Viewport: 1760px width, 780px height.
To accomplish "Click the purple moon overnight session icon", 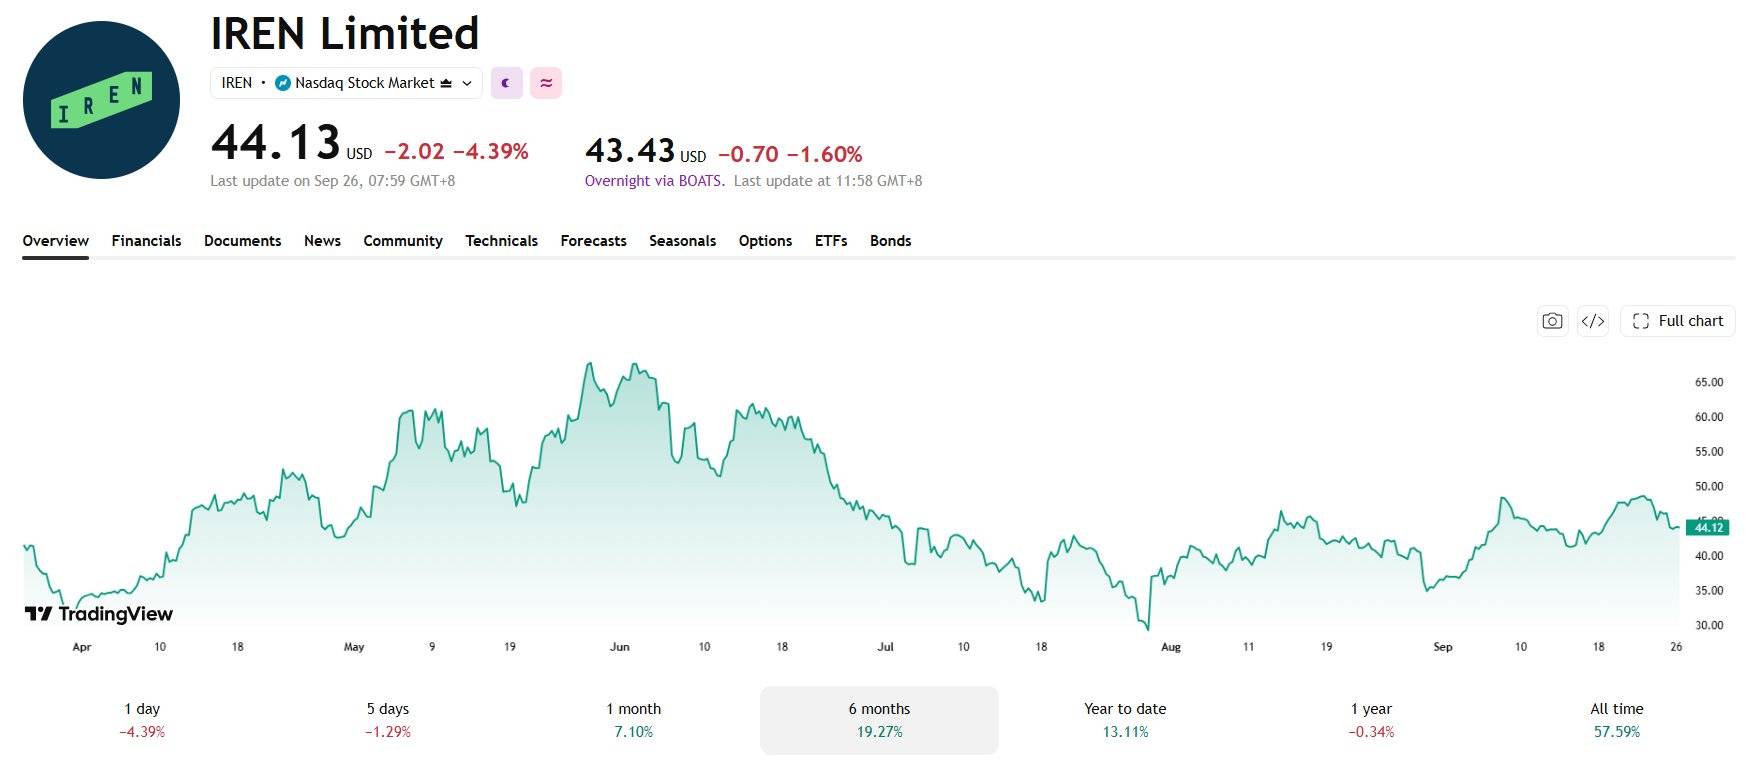I will [507, 83].
